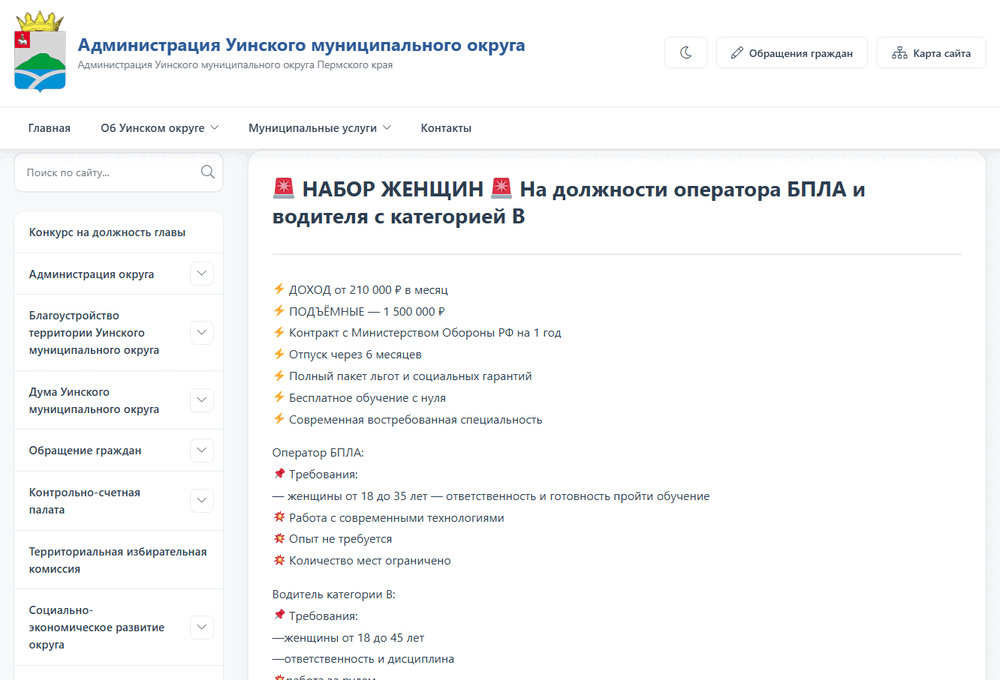Click the search magnifier icon
1000x680 pixels.
point(207,172)
